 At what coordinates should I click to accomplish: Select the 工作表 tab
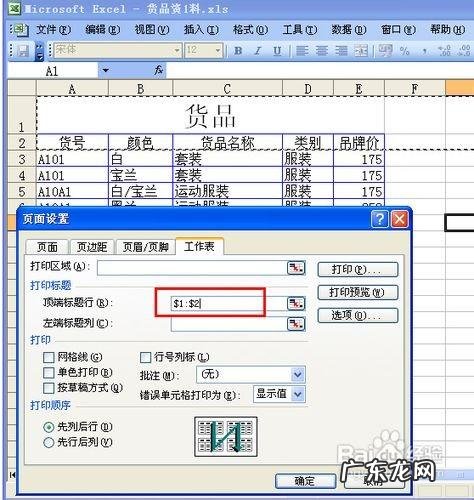click(x=199, y=246)
